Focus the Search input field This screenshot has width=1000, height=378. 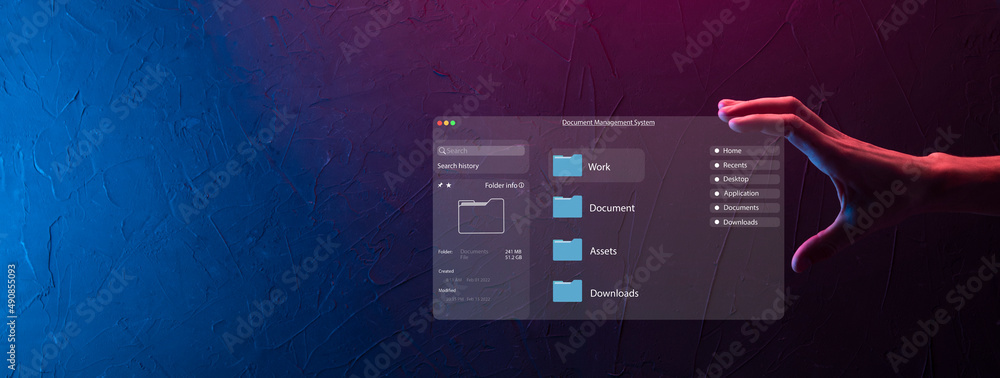(481, 150)
